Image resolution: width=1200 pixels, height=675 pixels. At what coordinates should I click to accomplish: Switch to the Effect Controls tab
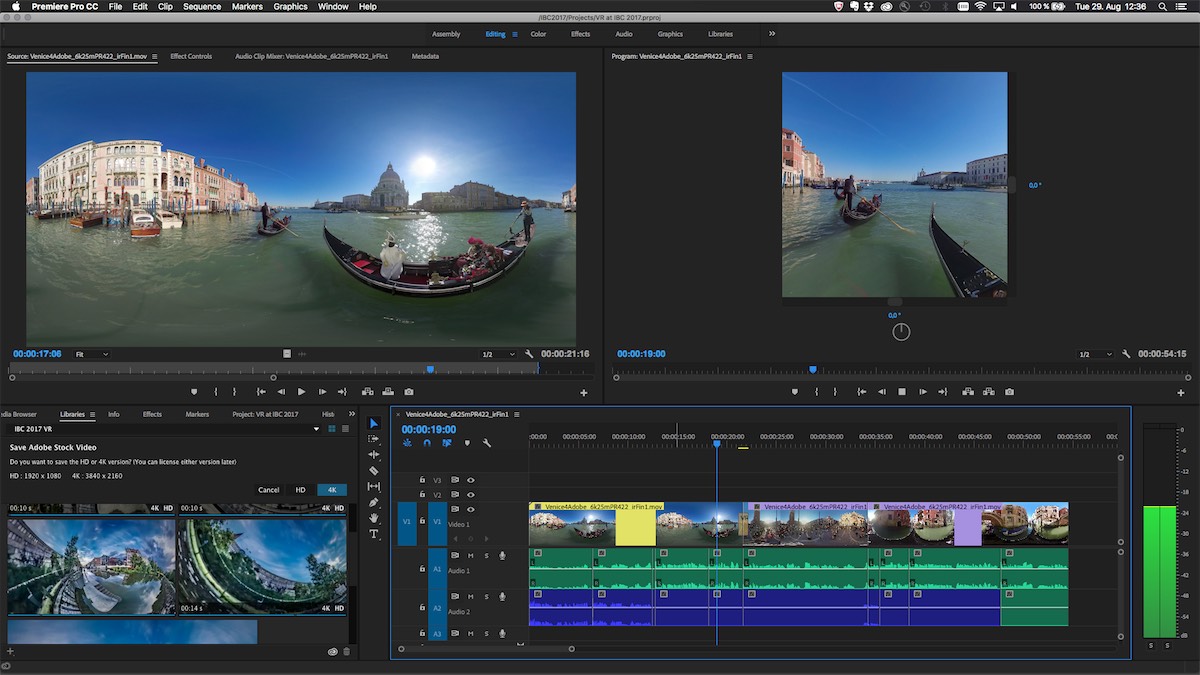[190, 56]
